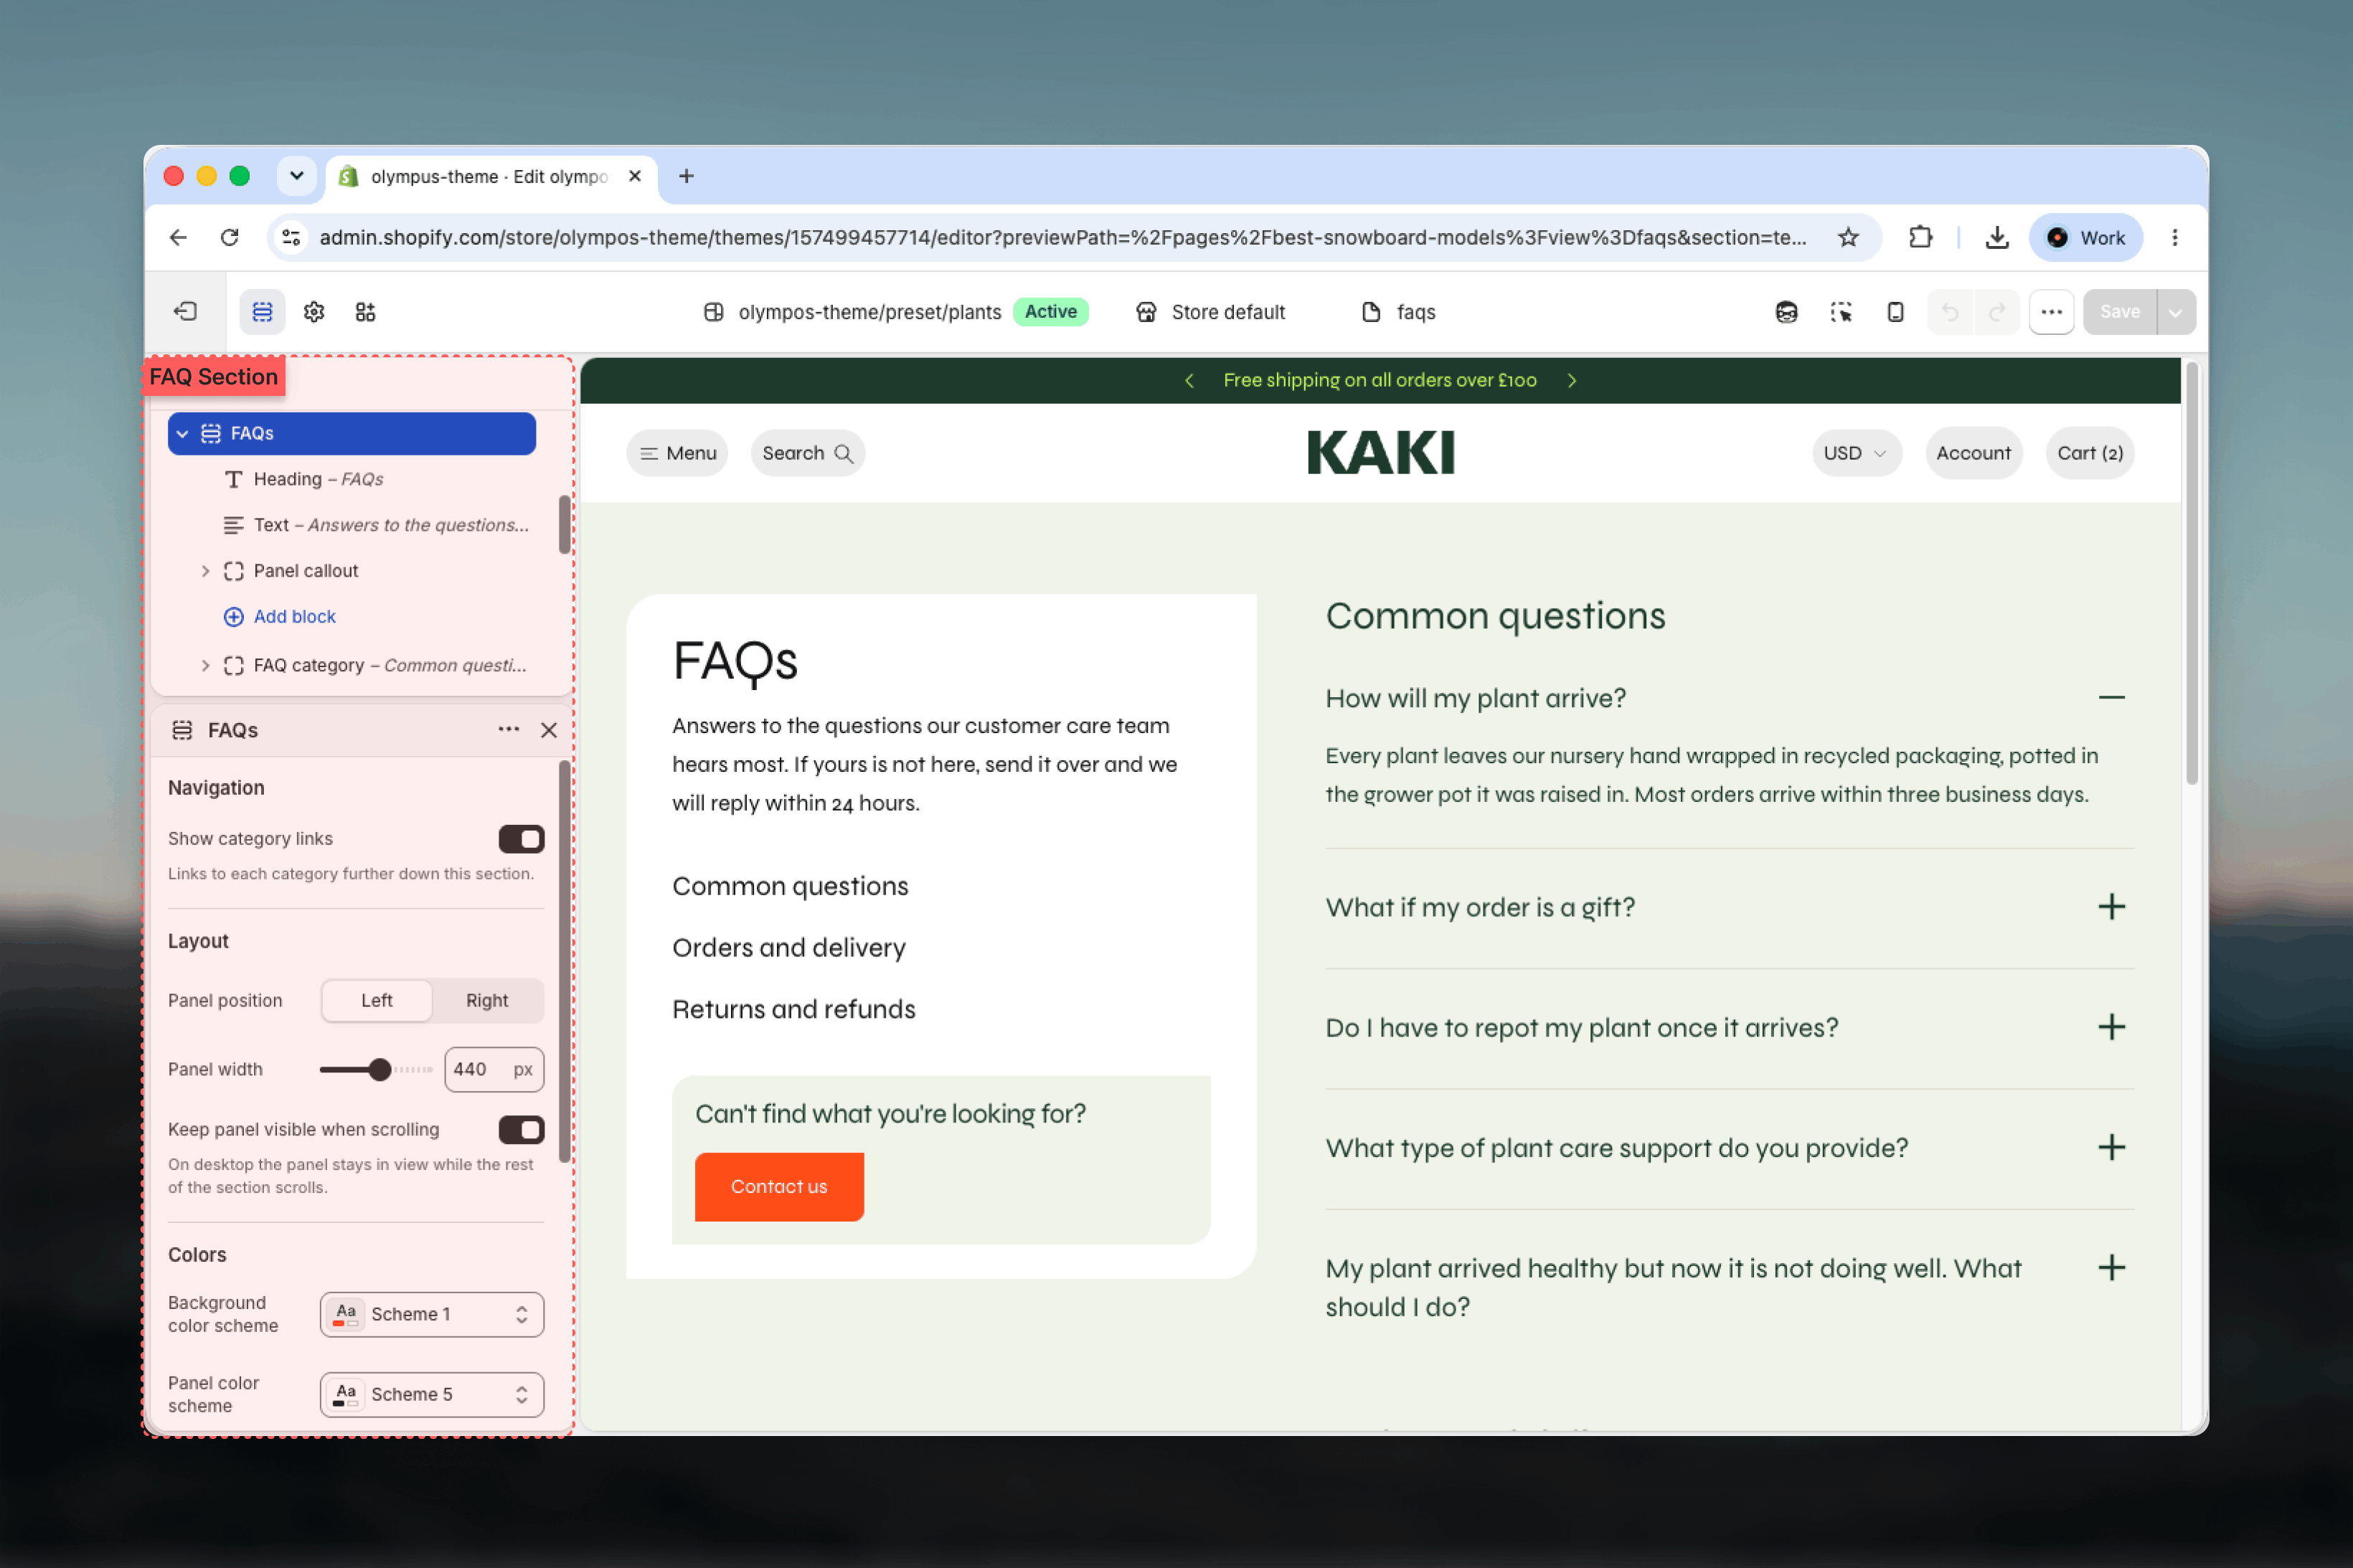Image resolution: width=2353 pixels, height=1568 pixels.
Task: Open the Store default market selector
Action: click(x=1210, y=312)
